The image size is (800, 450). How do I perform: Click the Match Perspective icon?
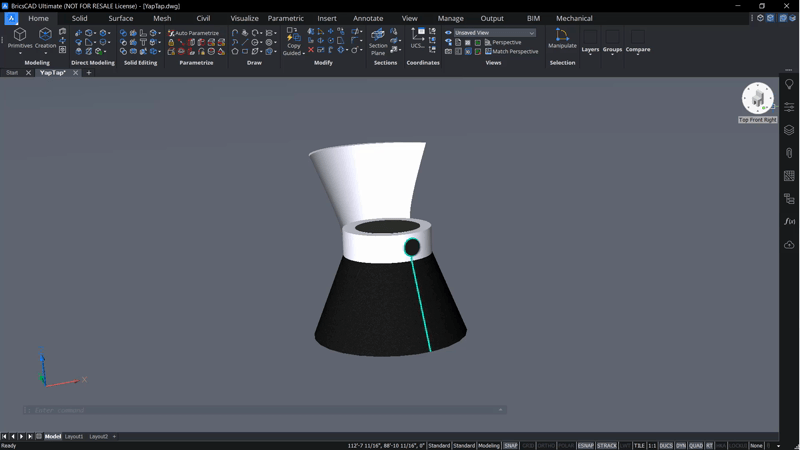pyautogui.click(x=488, y=52)
